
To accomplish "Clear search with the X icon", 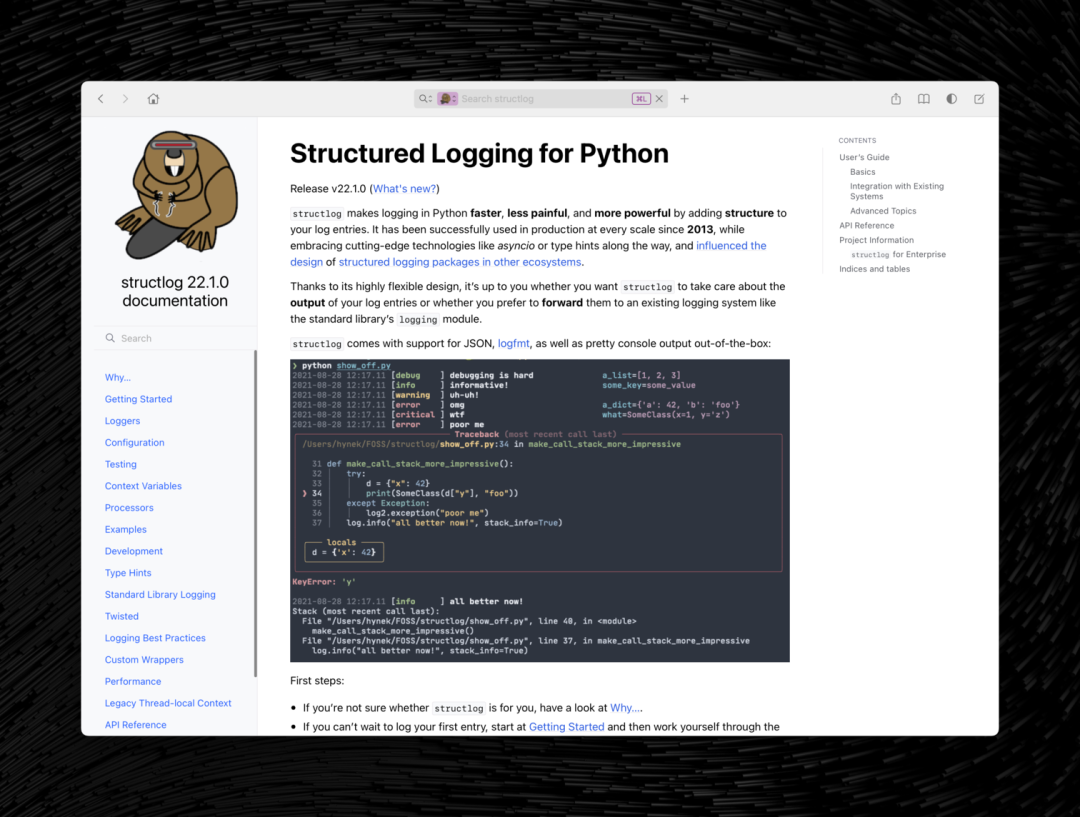I will point(659,99).
